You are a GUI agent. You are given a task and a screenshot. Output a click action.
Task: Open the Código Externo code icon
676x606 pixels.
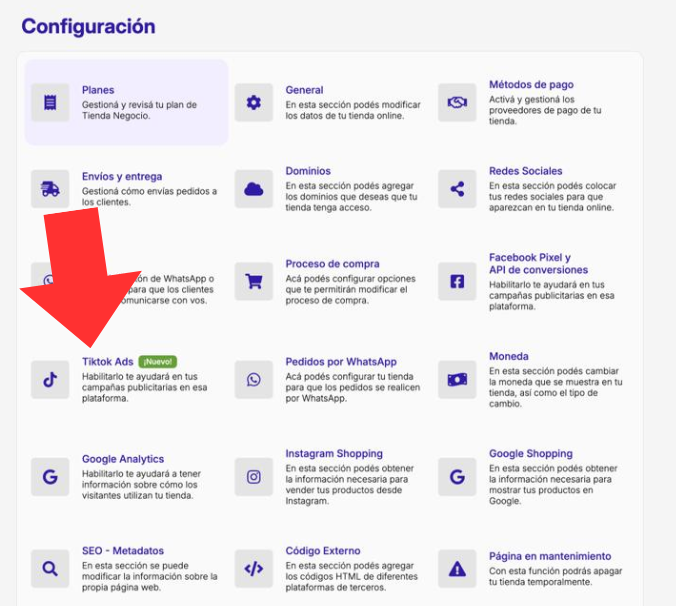pos(254,569)
